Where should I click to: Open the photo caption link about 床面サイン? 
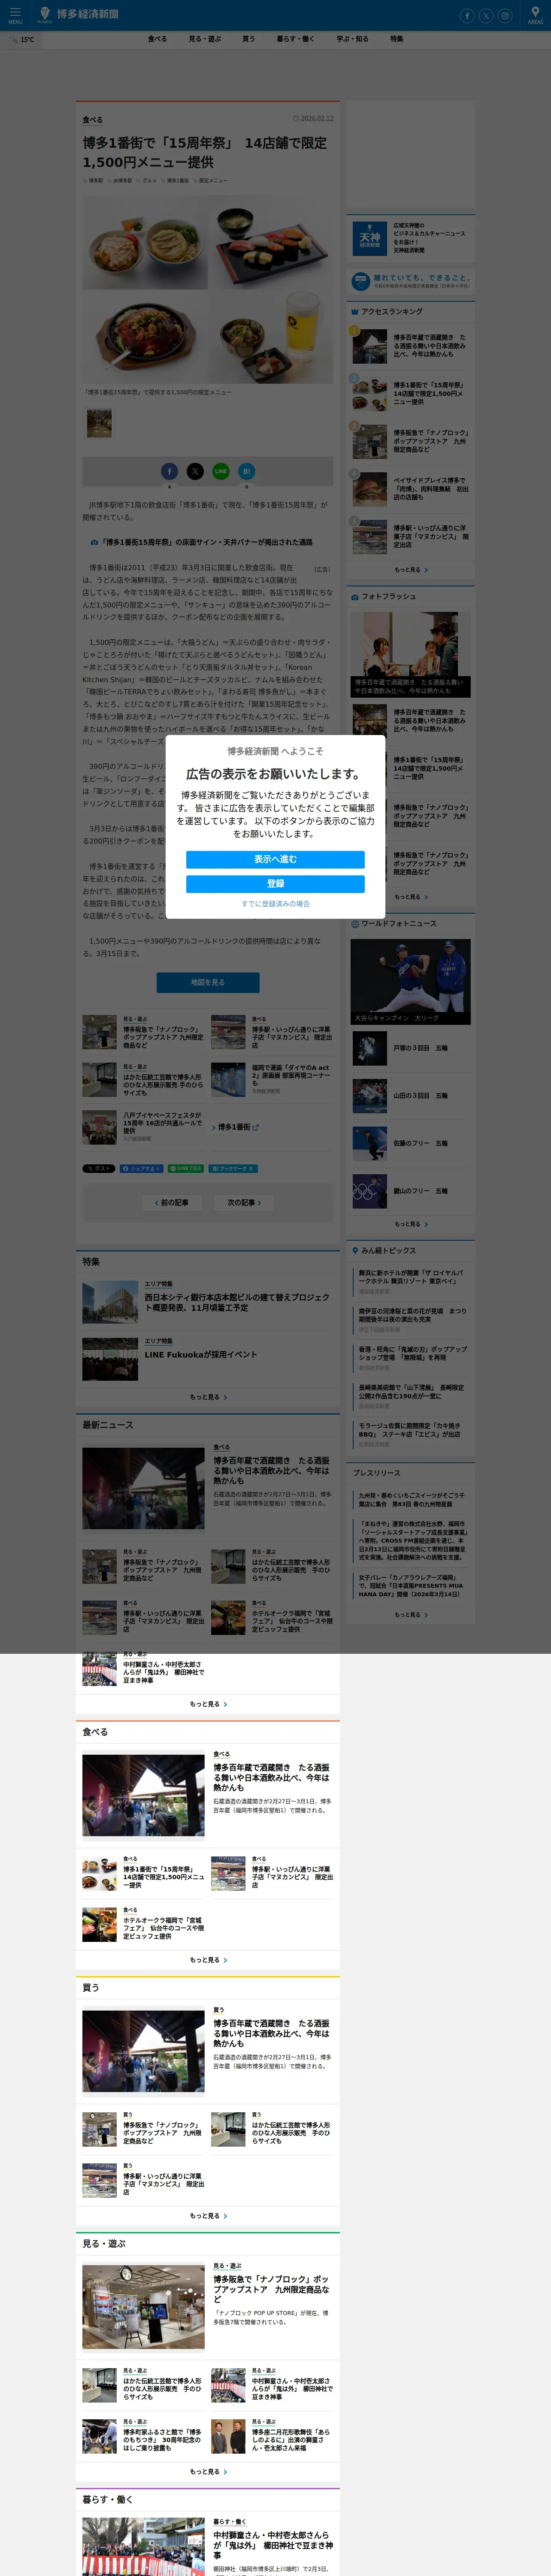[x=207, y=542]
